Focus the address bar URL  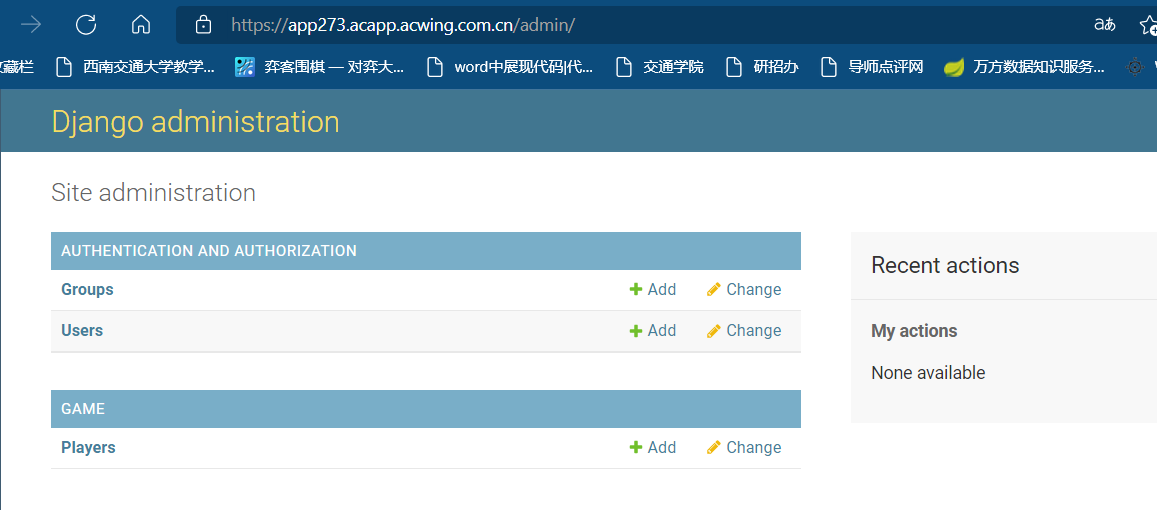tap(403, 25)
